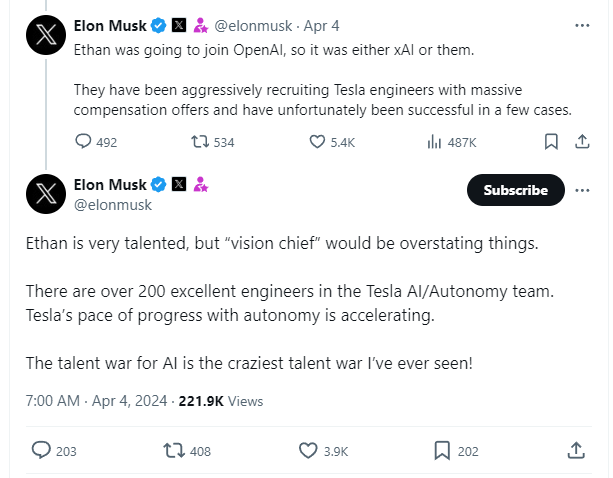Click the Subscribe button

tap(515, 190)
